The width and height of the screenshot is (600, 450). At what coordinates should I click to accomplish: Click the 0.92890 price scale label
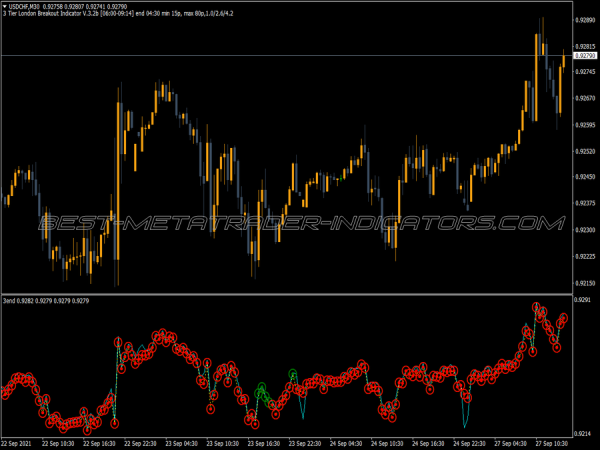point(585,20)
